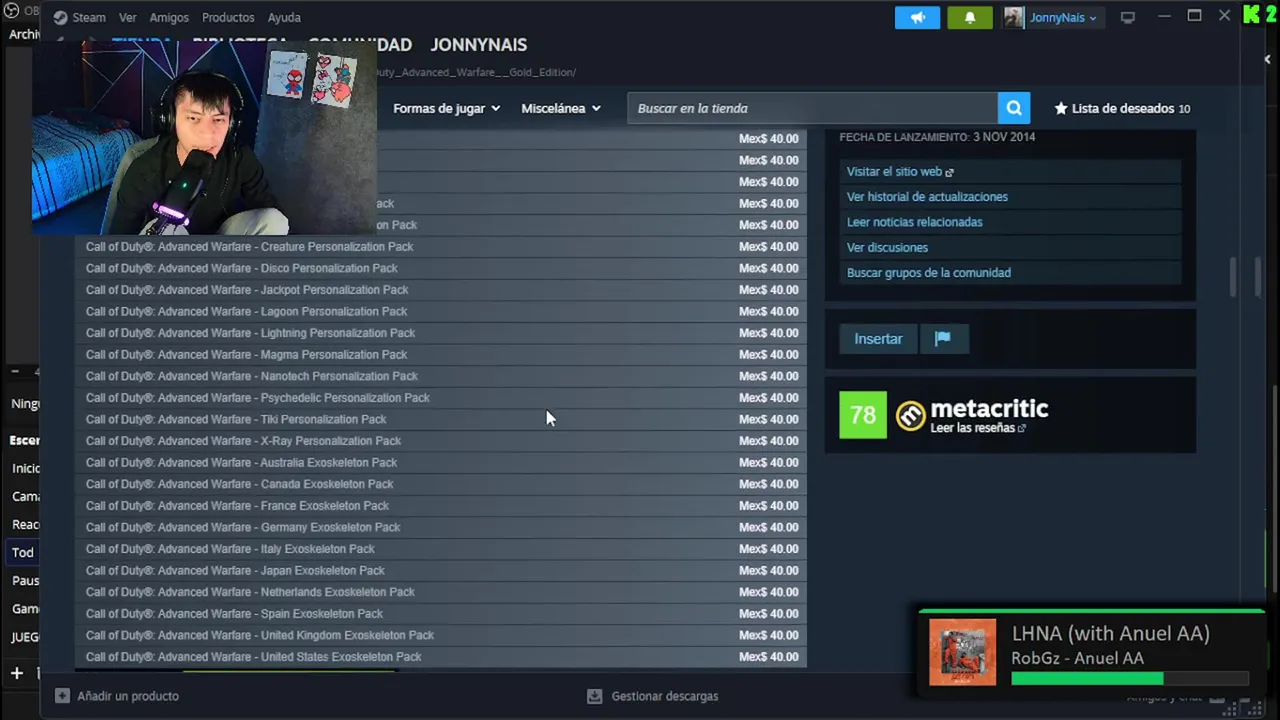Open the Productos menu

pyautogui.click(x=228, y=17)
